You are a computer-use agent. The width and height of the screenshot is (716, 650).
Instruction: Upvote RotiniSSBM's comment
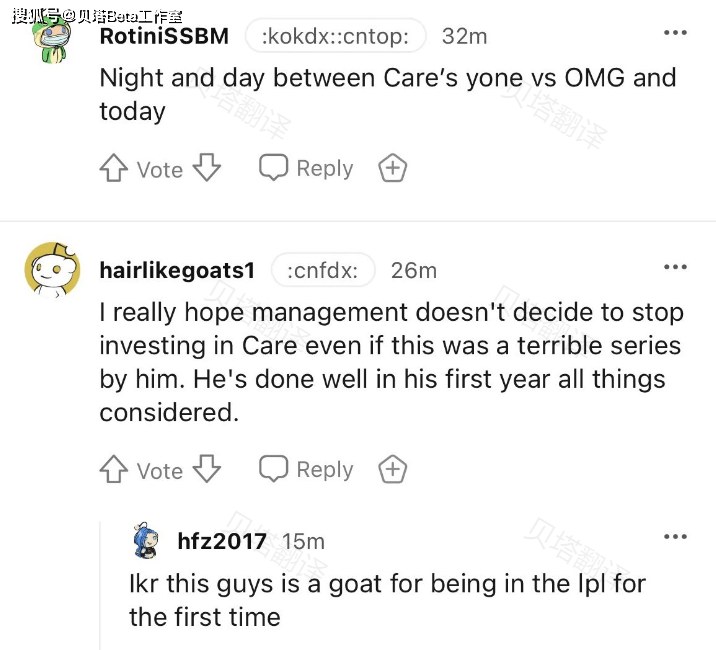pos(114,168)
